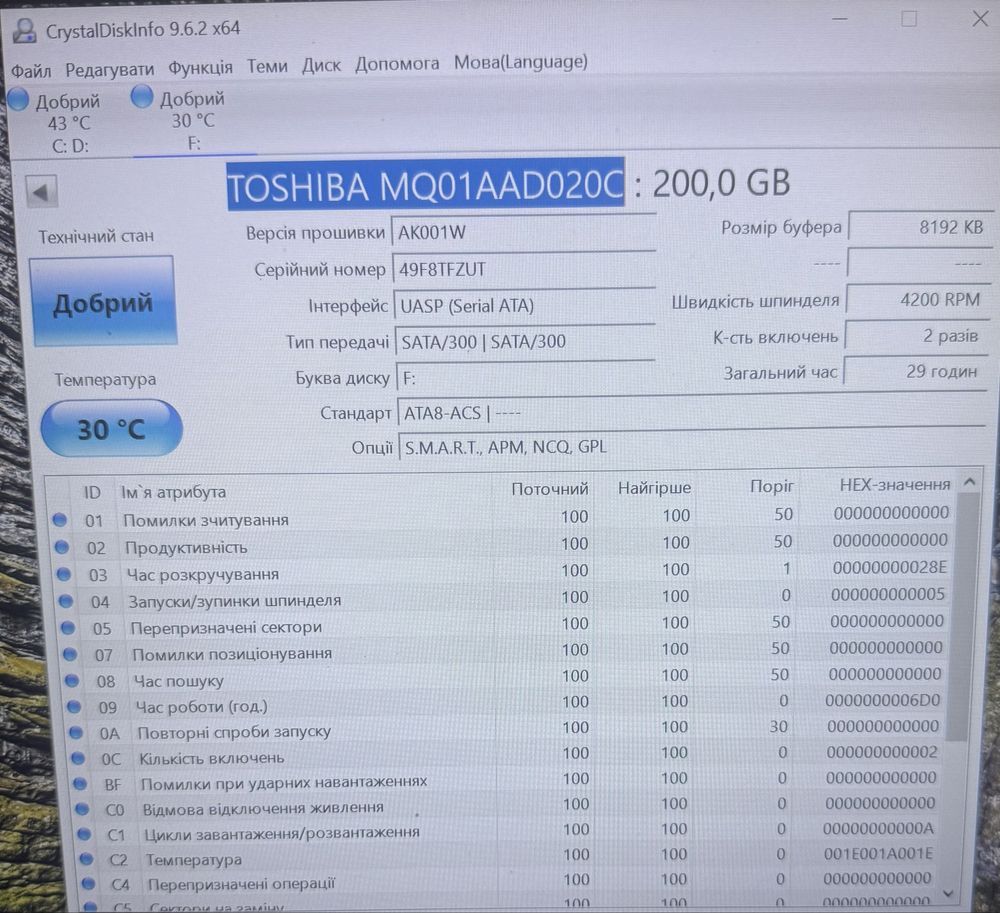Open the Редагувати menu
Screen dimensions: 1000x913
(x=109, y=68)
